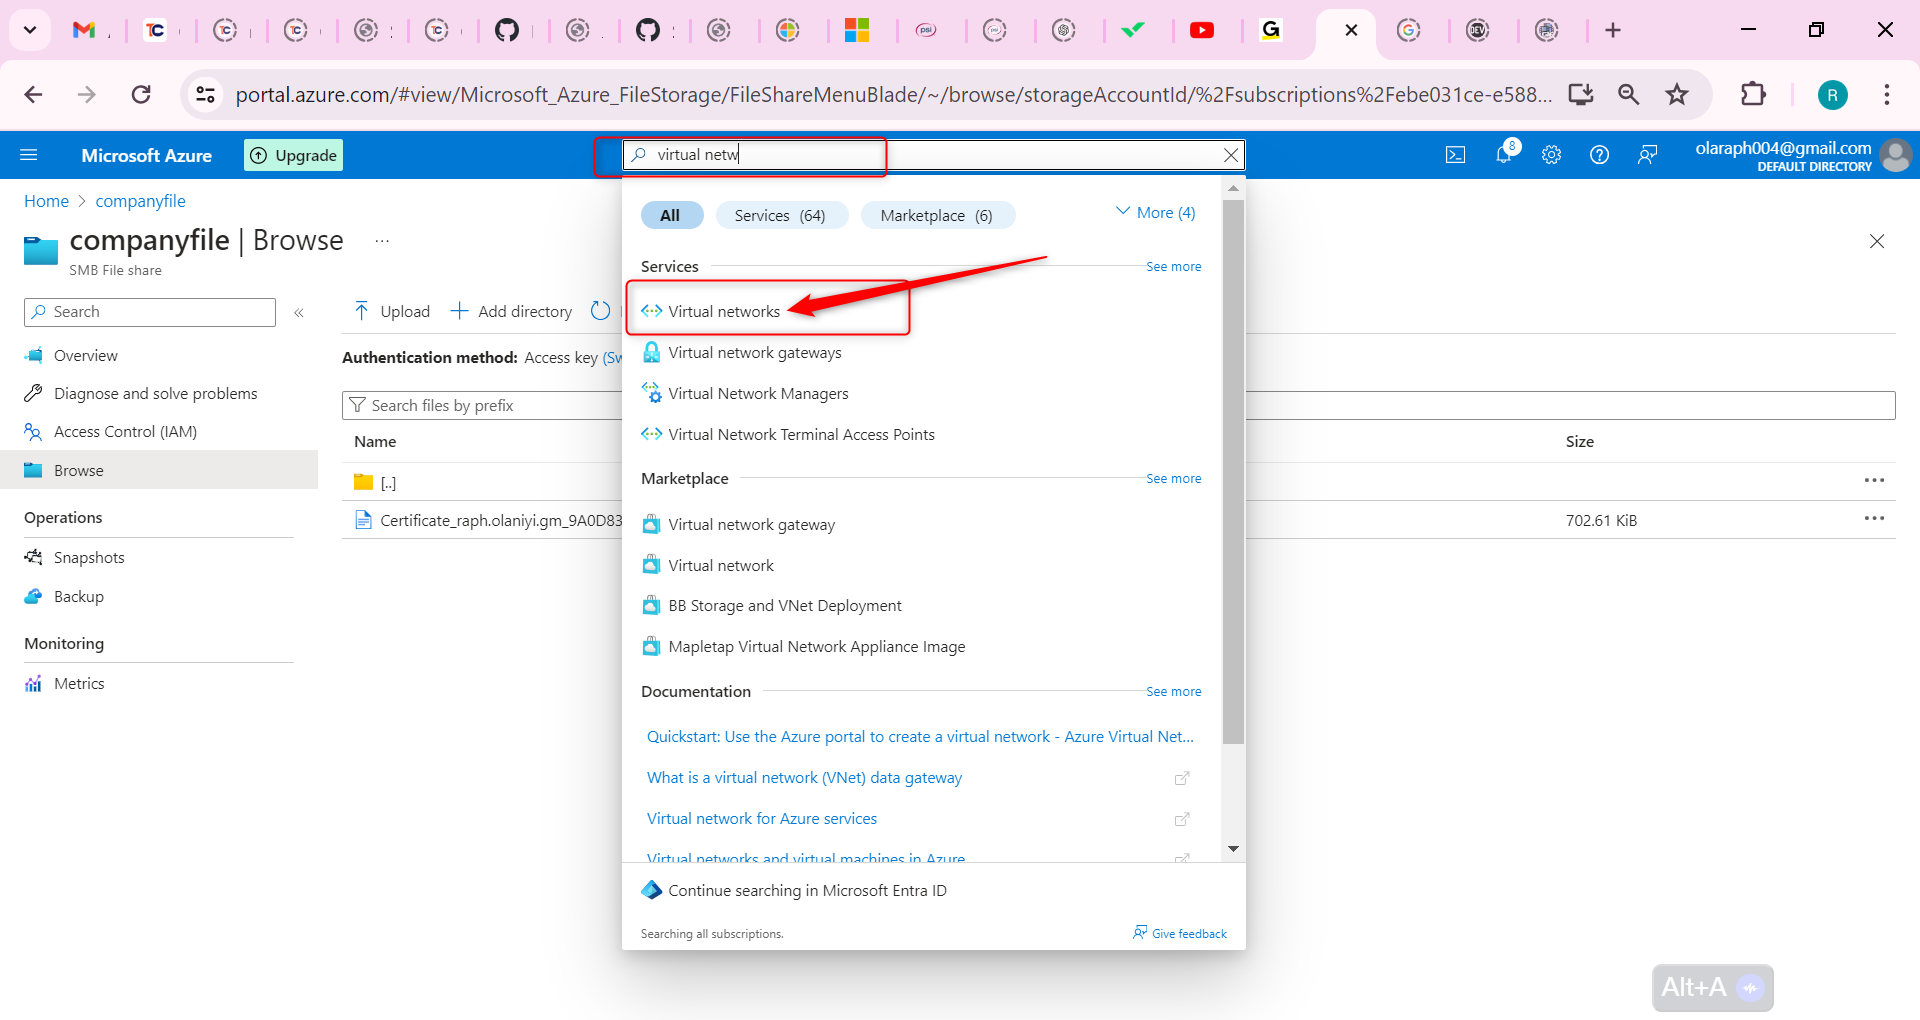Click the Upgrade button
The width and height of the screenshot is (1920, 1020).
point(294,155)
